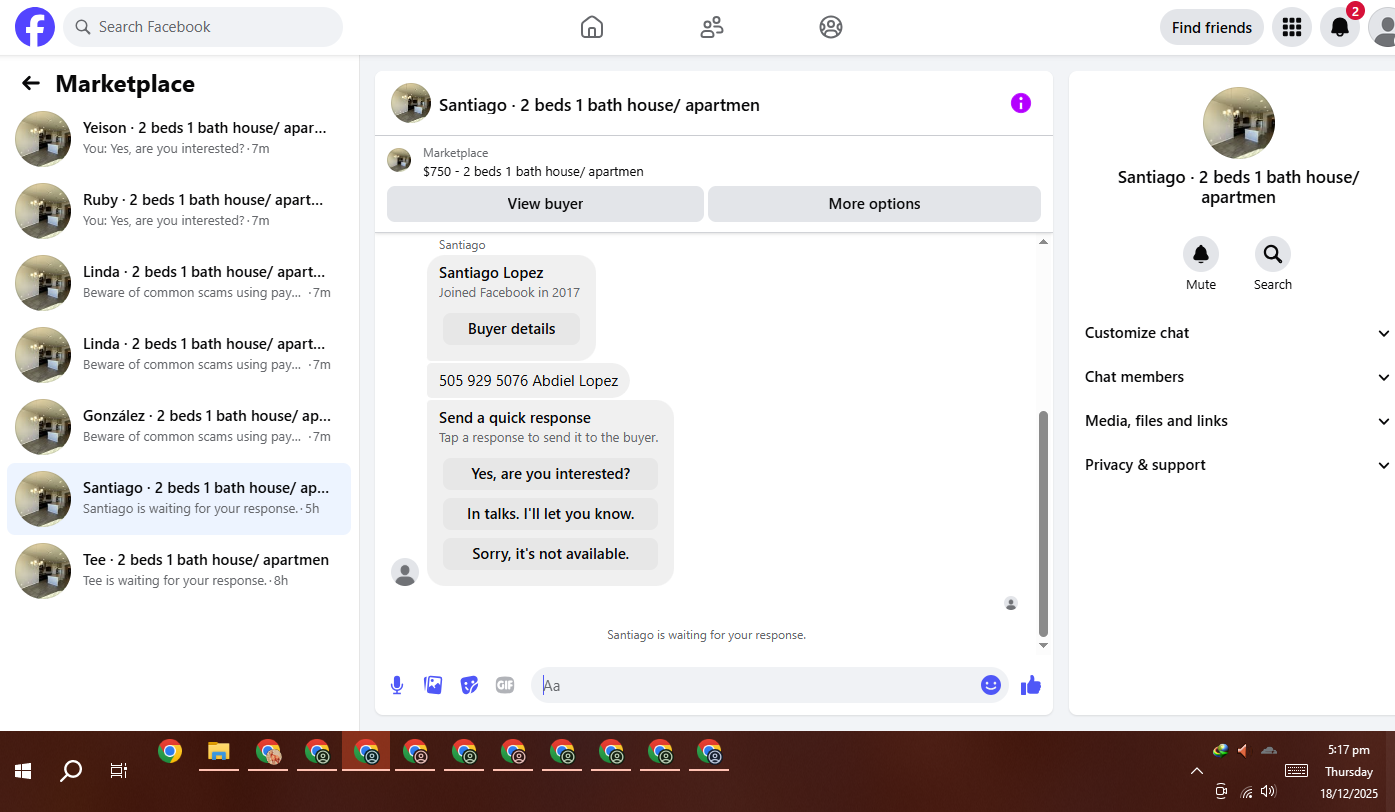This screenshot has height=812, width=1395.
Task: Click the taskbar clock showing 5:17 pm
Action: click(x=1349, y=750)
